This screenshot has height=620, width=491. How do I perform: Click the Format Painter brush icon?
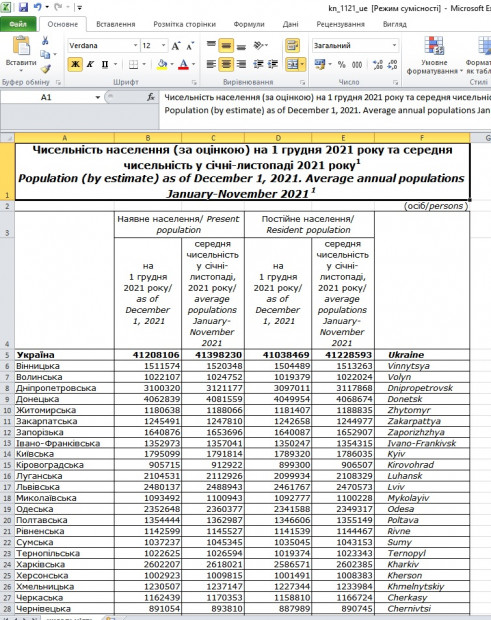tap(45, 69)
